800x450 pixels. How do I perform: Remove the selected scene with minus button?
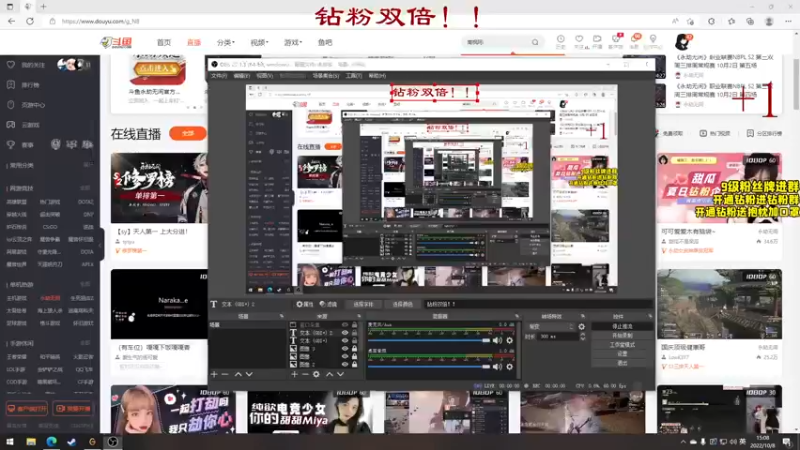pyautogui.click(x=225, y=374)
